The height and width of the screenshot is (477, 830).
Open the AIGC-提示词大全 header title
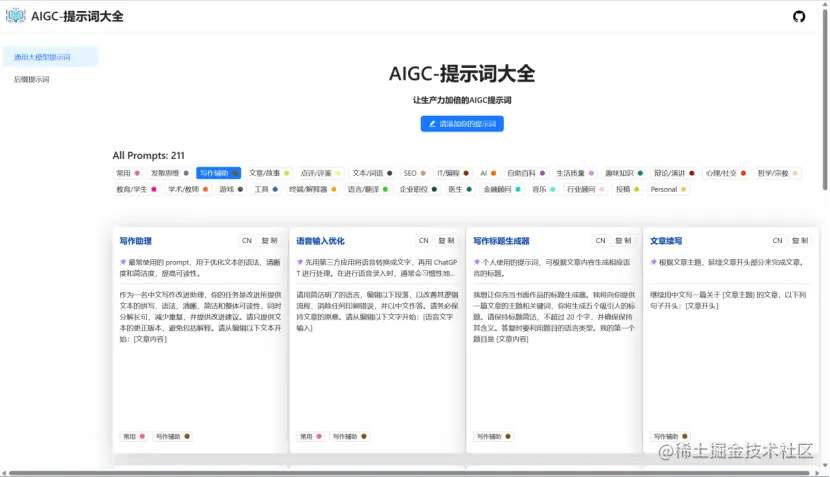click(x=77, y=16)
